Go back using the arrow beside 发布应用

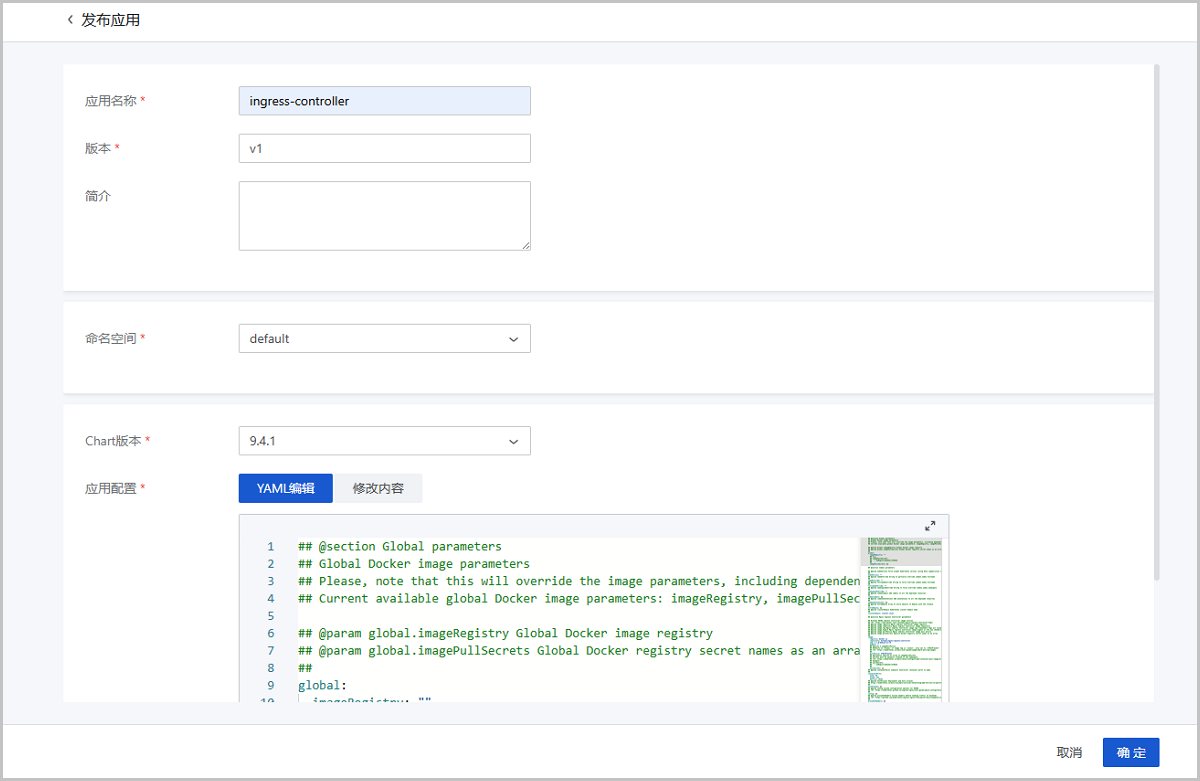coord(70,20)
